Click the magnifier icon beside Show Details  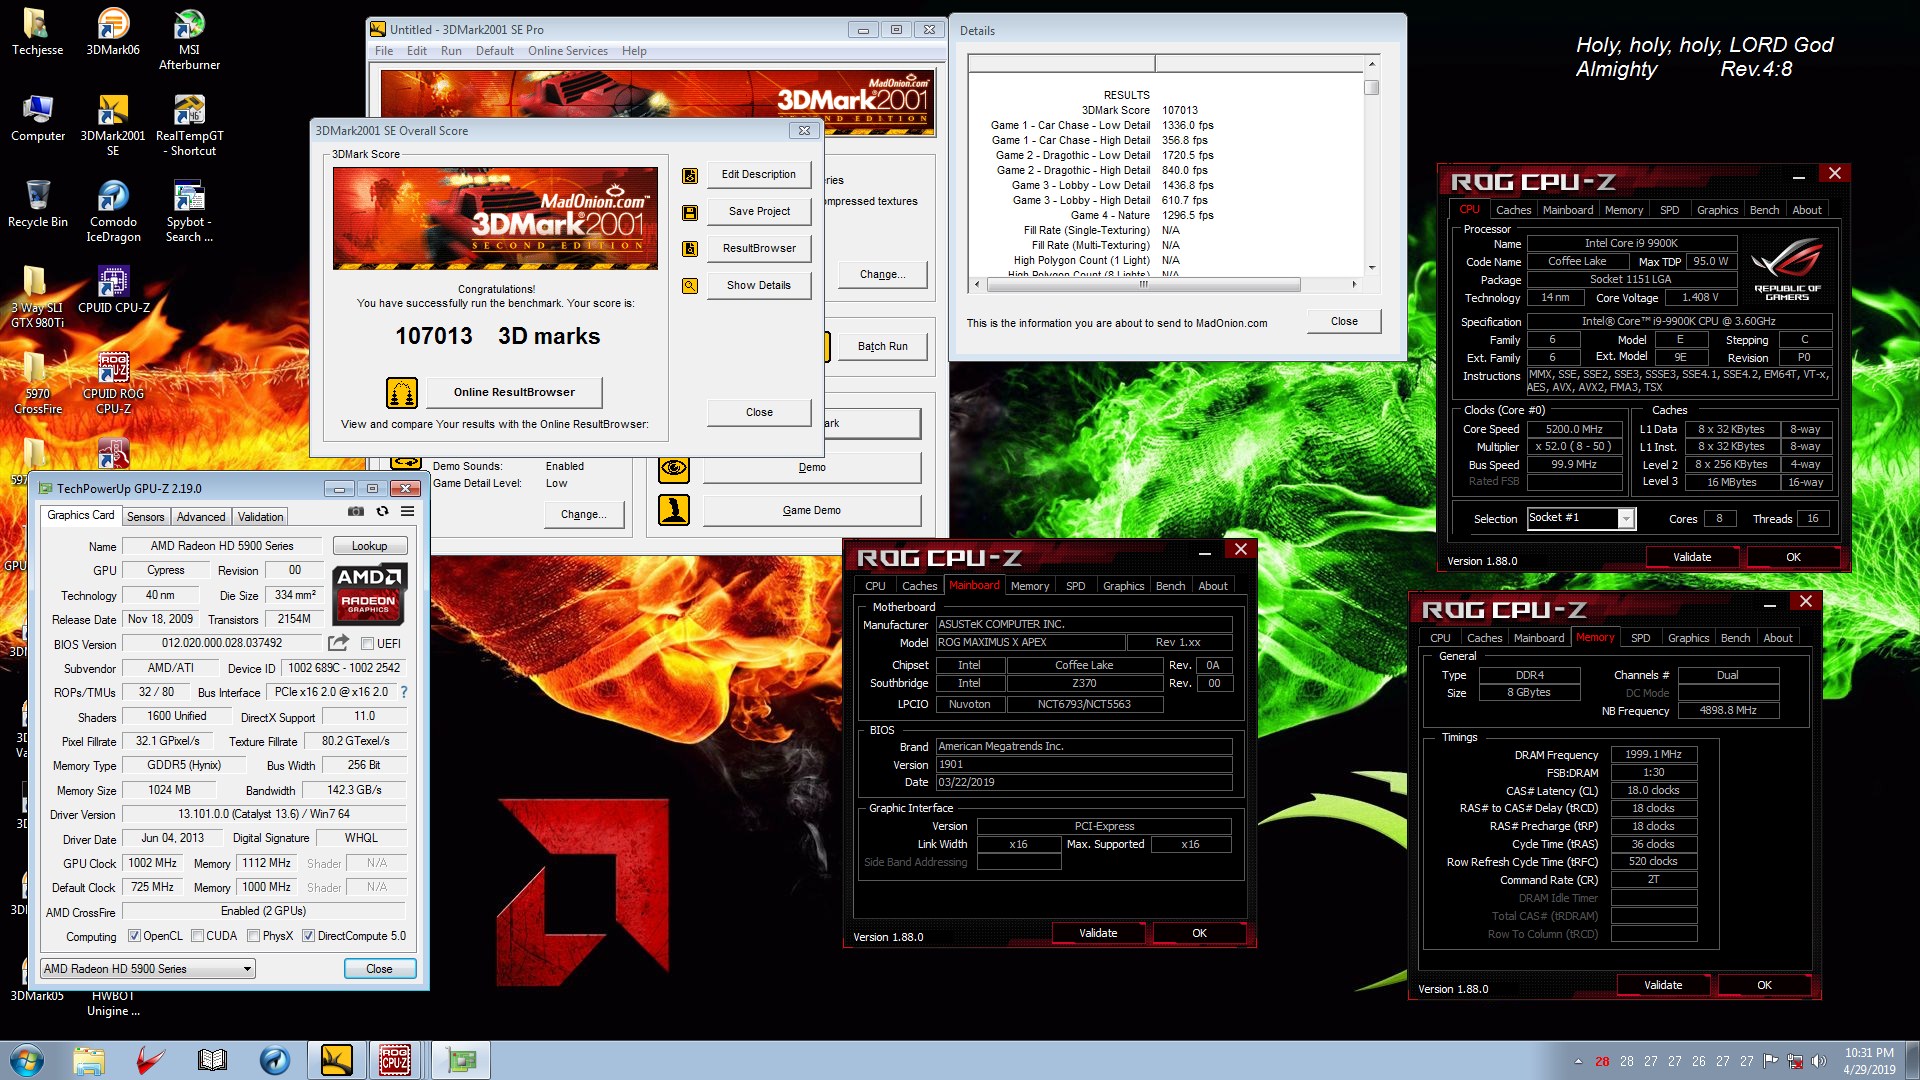tap(690, 286)
